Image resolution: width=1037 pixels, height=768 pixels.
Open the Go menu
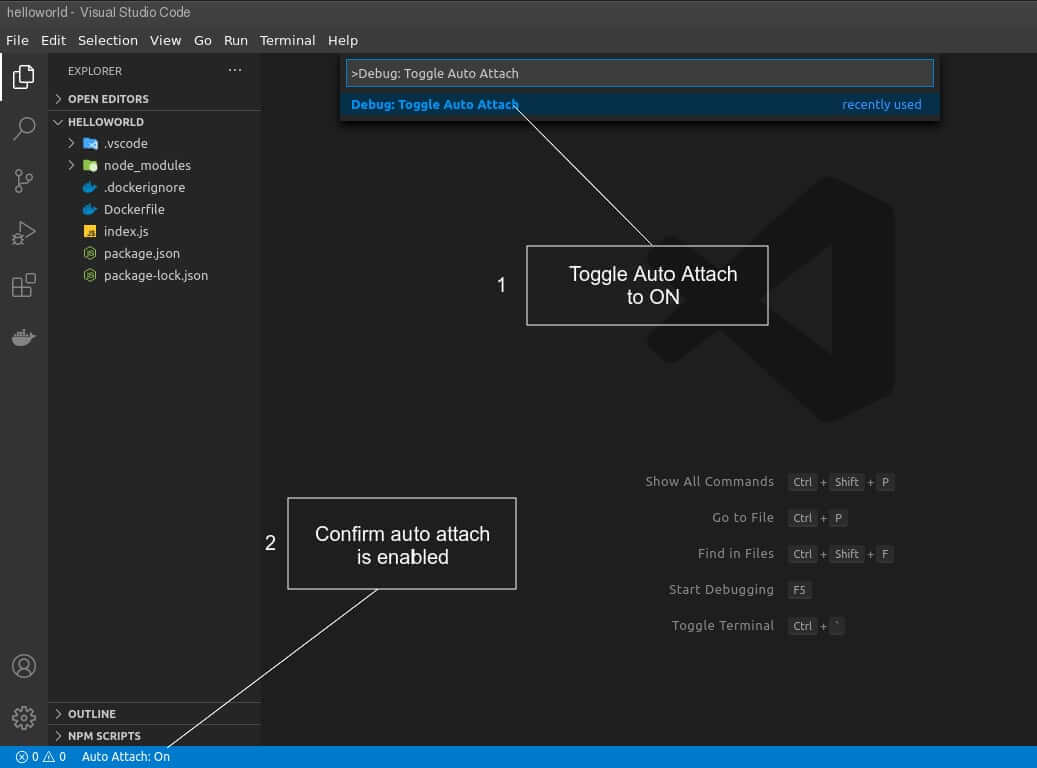203,40
